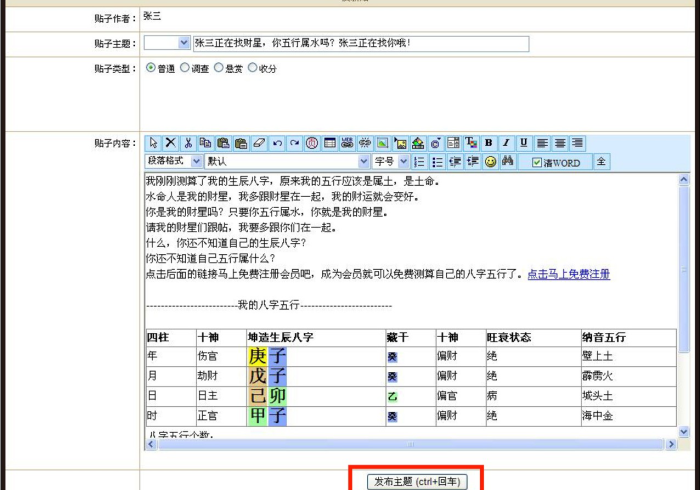
Task: Toggle the 清WORD checkbox
Action: [537, 162]
